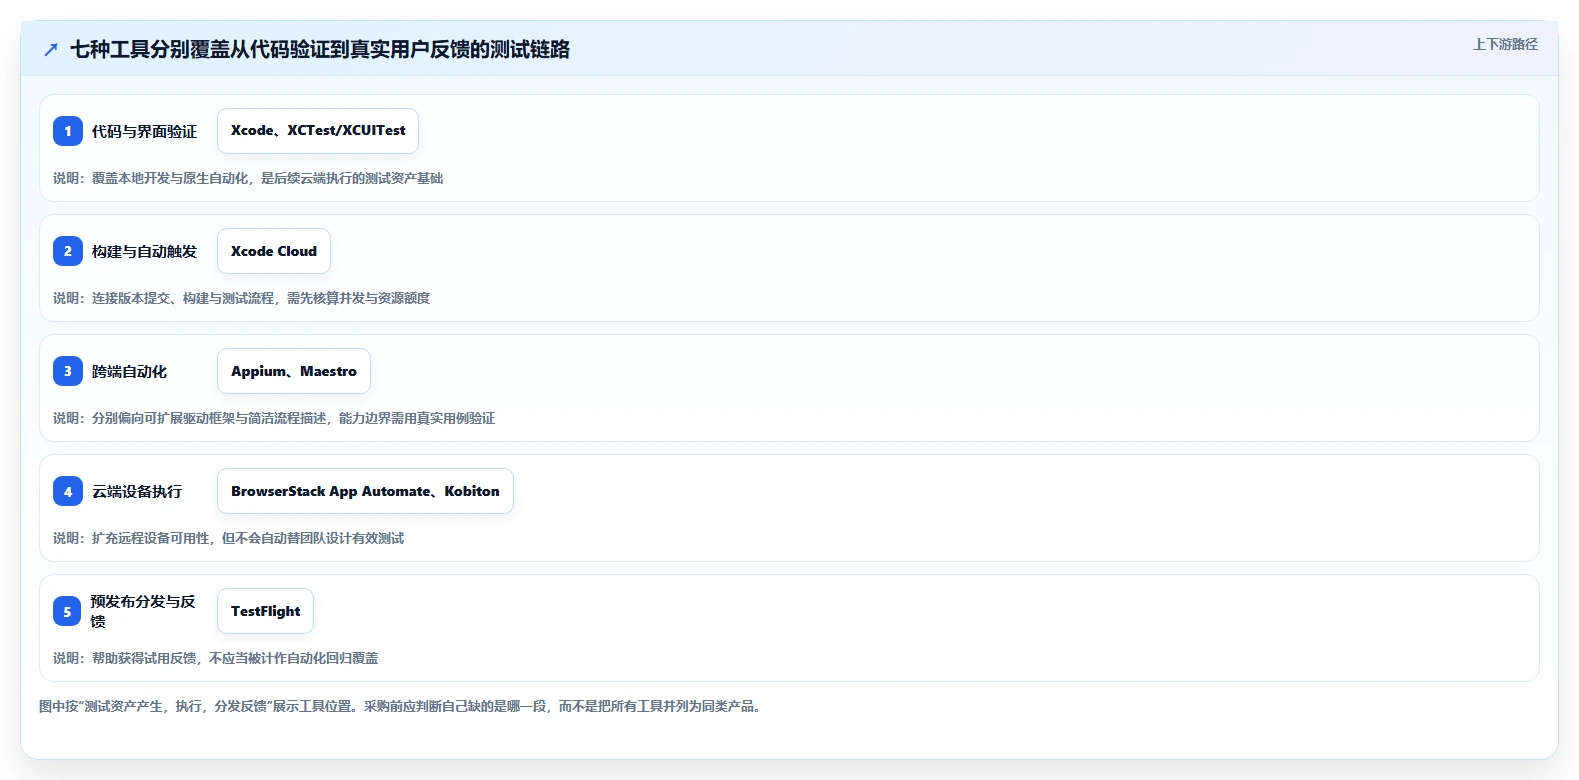
Task: Click the step 4 number badge
Action: pyautogui.click(x=68, y=491)
